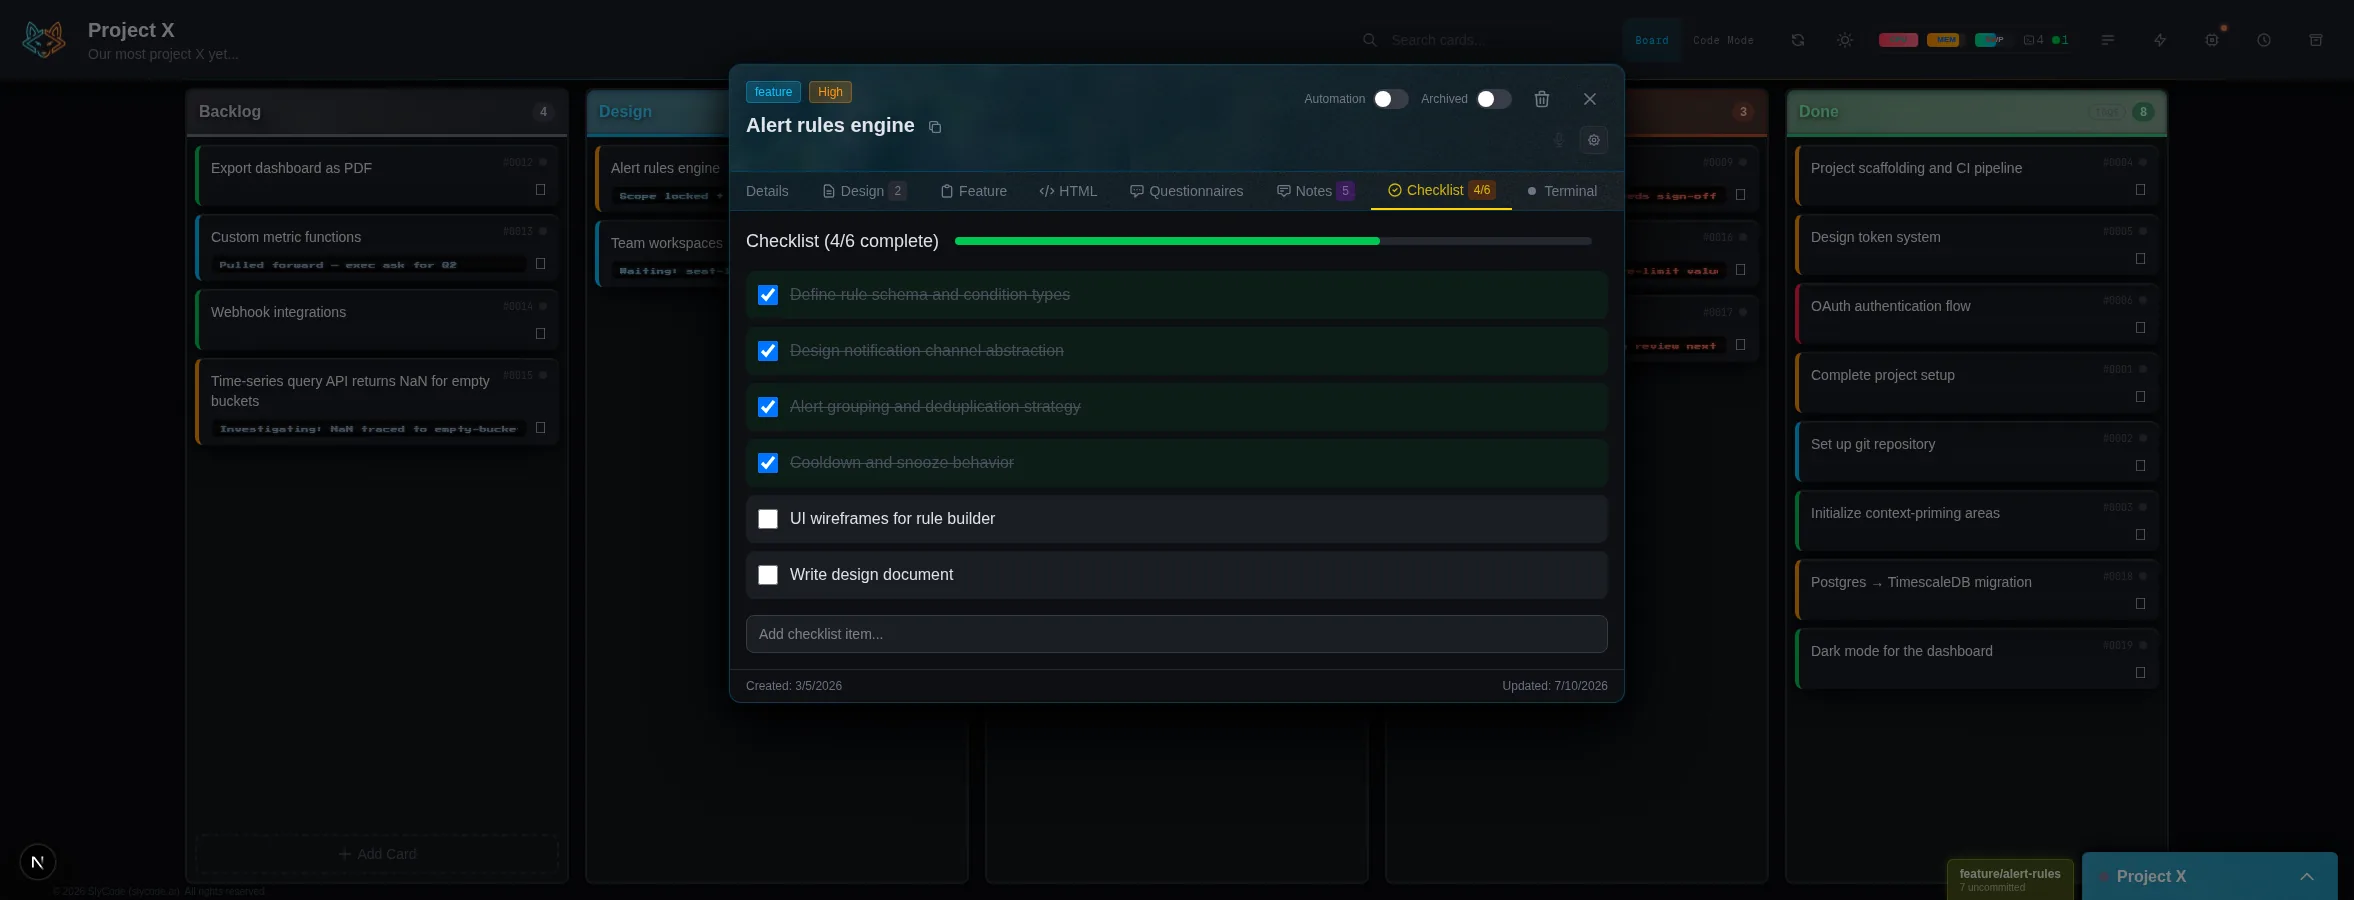Click the search magnifier icon
2354x900 pixels.
[1370, 40]
